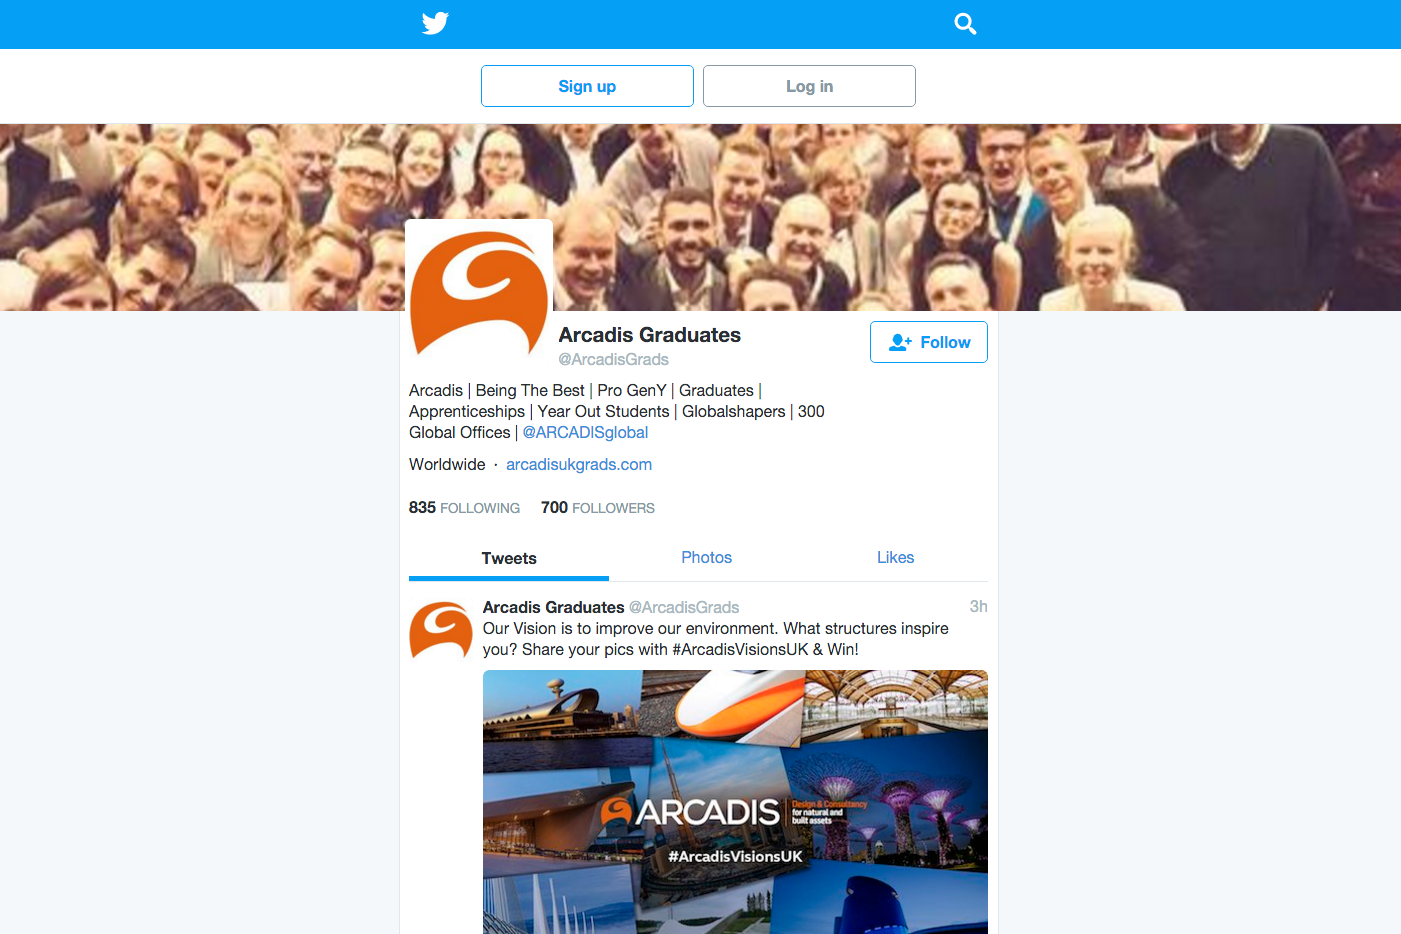Viewport: 1401px width, 934px height.
Task: Click the Worldwide location text
Action: (x=447, y=464)
